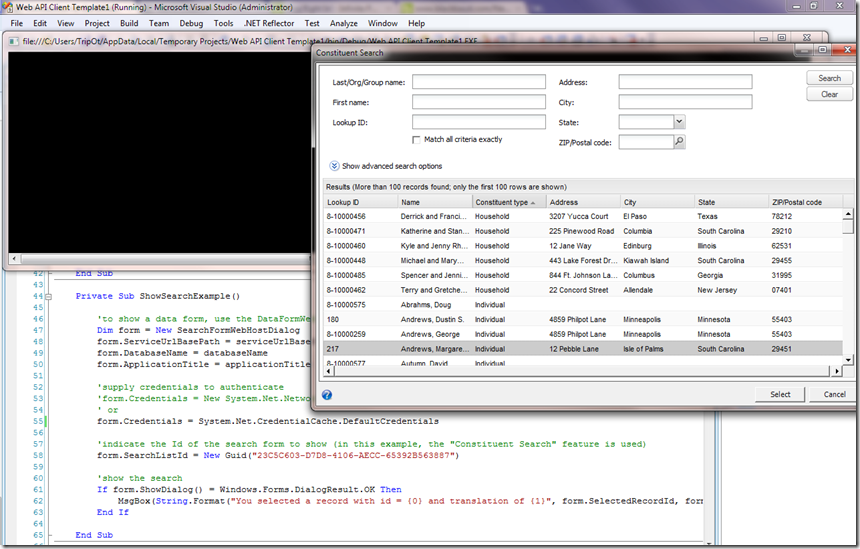
Task: Enable Match all criteria exactly checkbox
Action: click(417, 140)
